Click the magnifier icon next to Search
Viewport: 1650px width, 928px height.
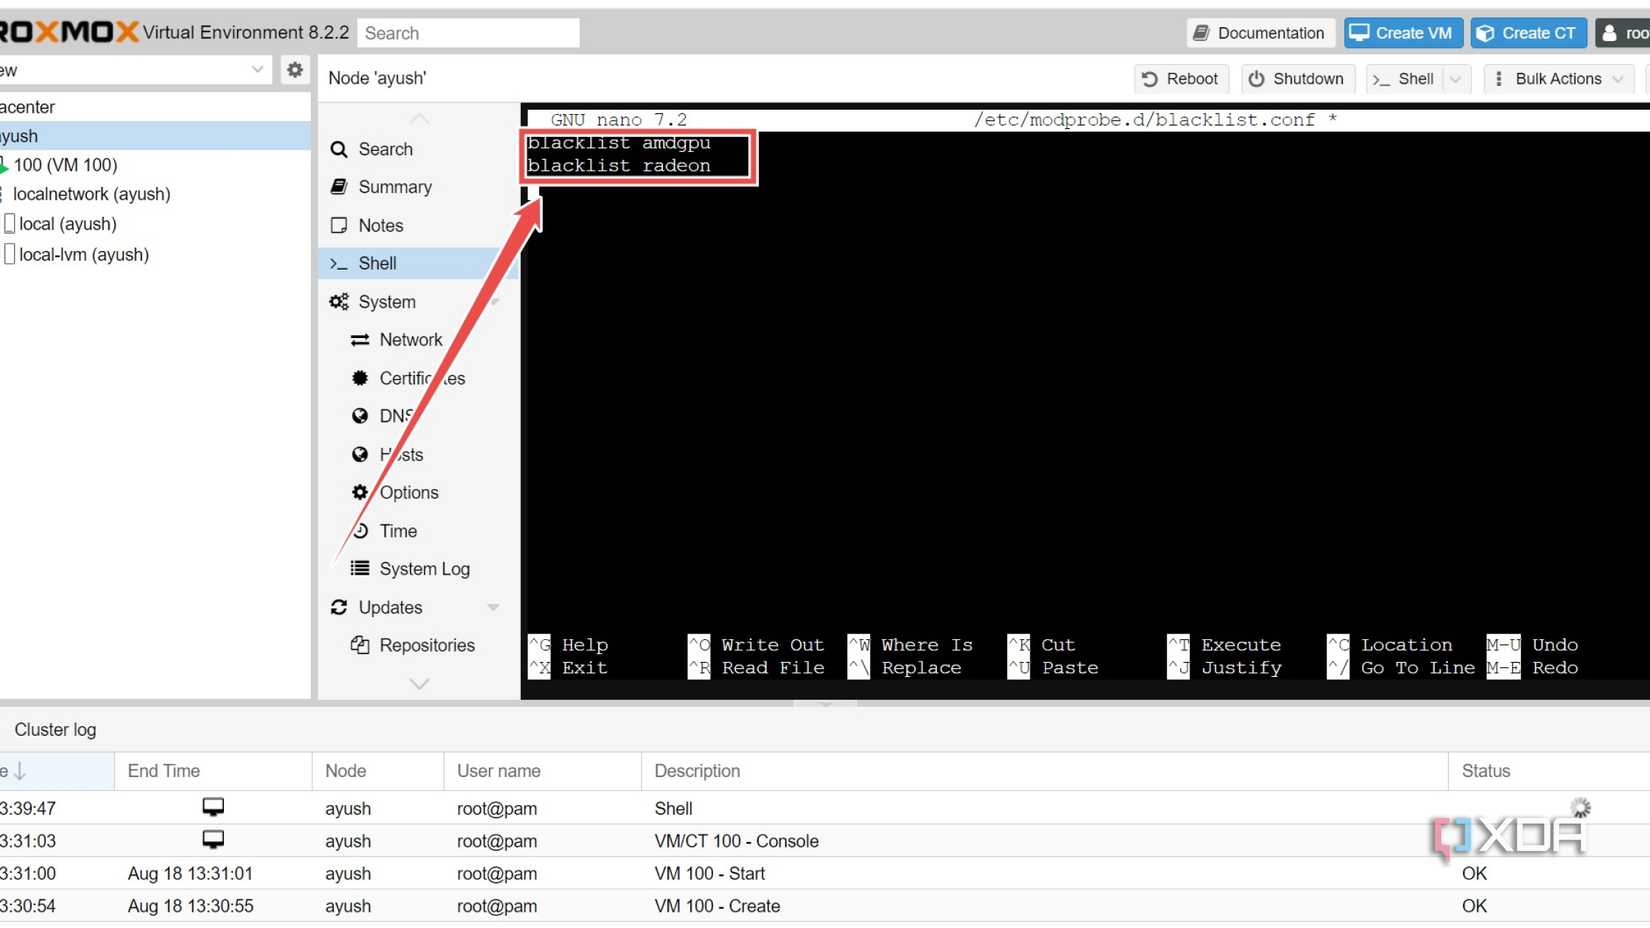pyautogui.click(x=339, y=149)
